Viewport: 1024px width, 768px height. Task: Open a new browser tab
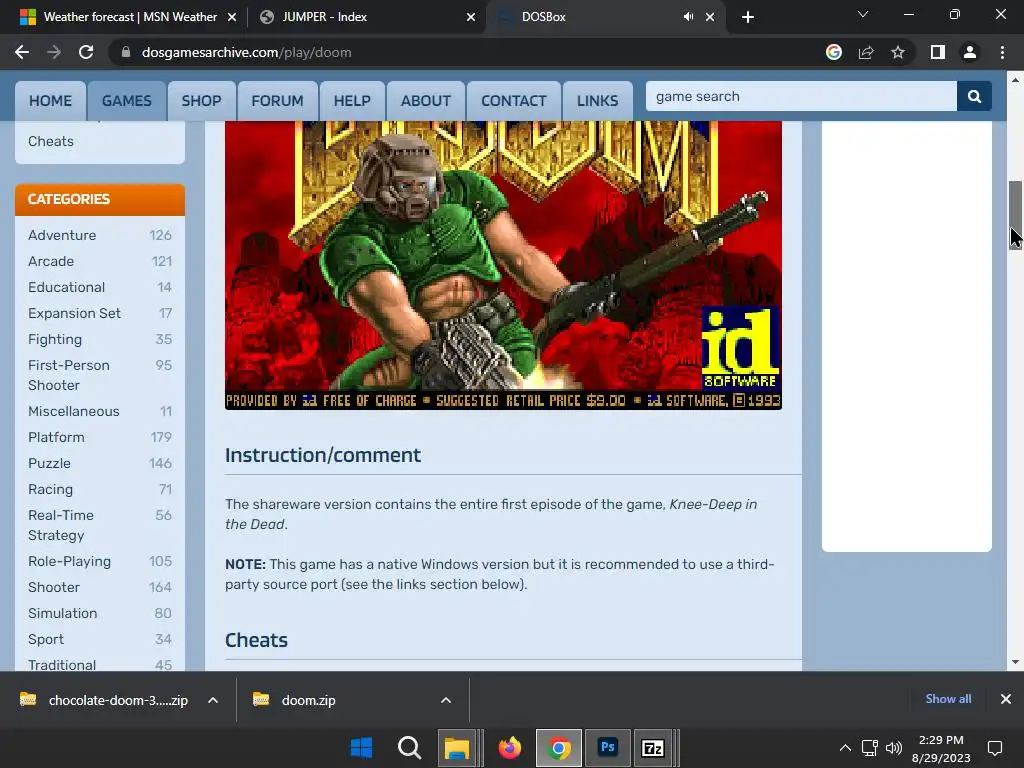[748, 17]
